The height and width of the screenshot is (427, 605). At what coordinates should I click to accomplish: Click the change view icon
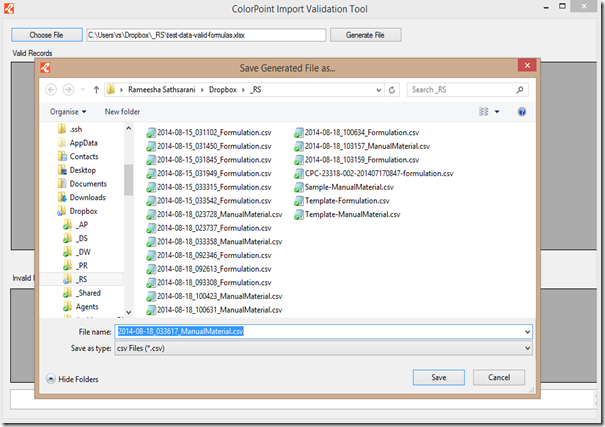click(x=483, y=112)
